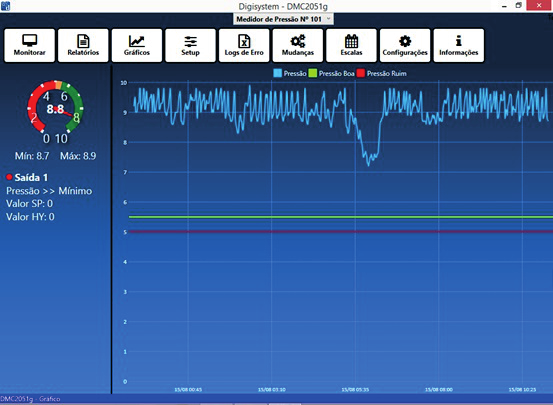Click the pressure dip at the chart's lowest point
The height and width of the screenshot is (405, 553).
coord(369,165)
